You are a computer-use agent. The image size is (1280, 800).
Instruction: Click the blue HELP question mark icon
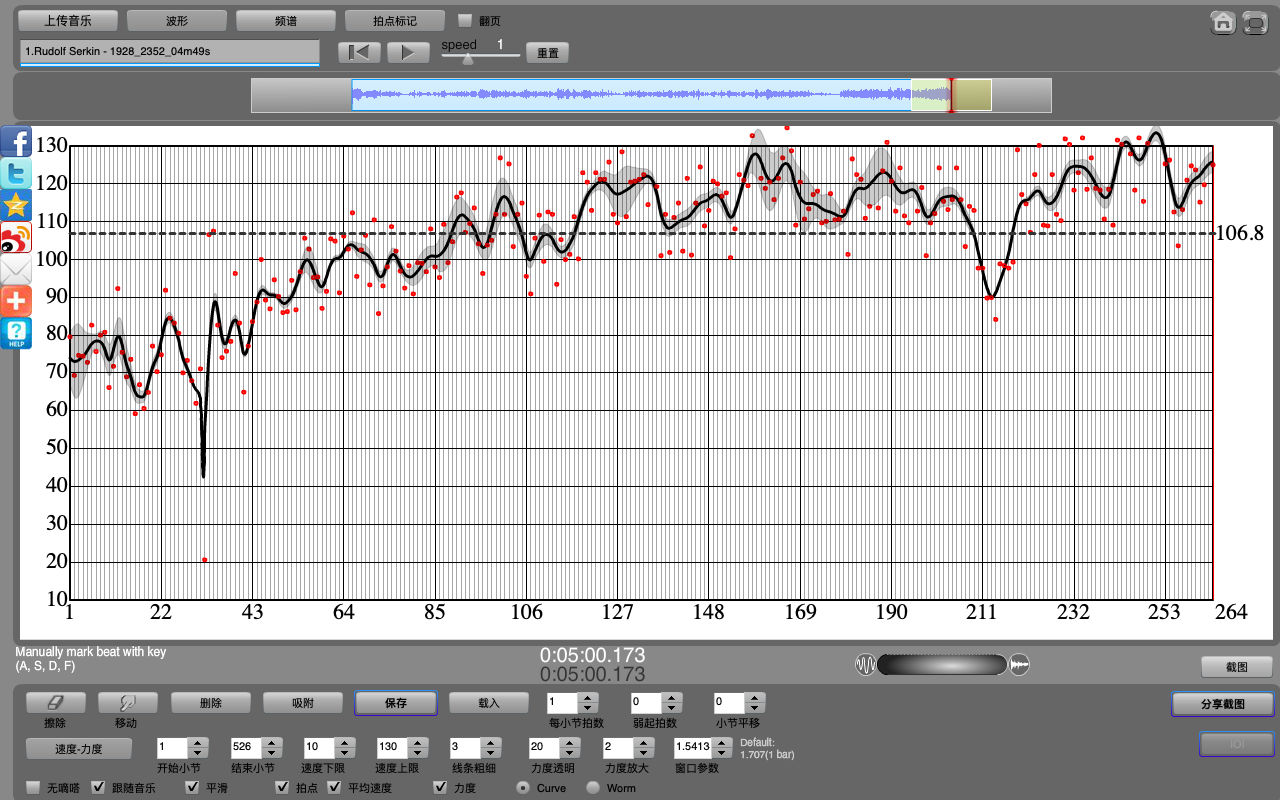click(x=16, y=333)
